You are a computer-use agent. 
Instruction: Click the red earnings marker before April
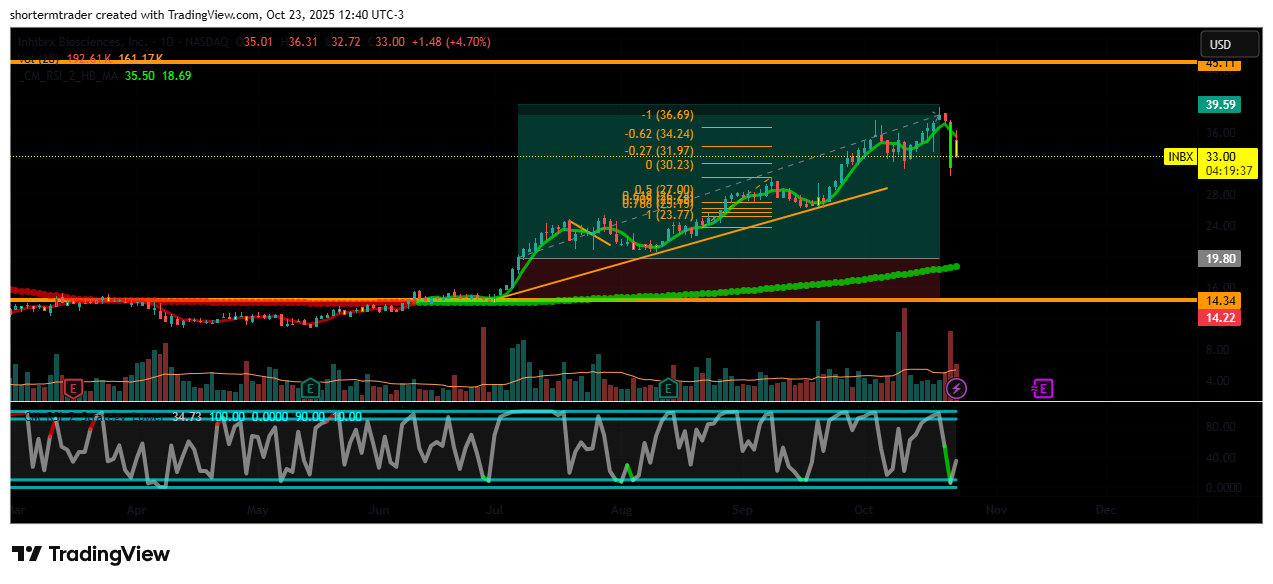[72, 387]
